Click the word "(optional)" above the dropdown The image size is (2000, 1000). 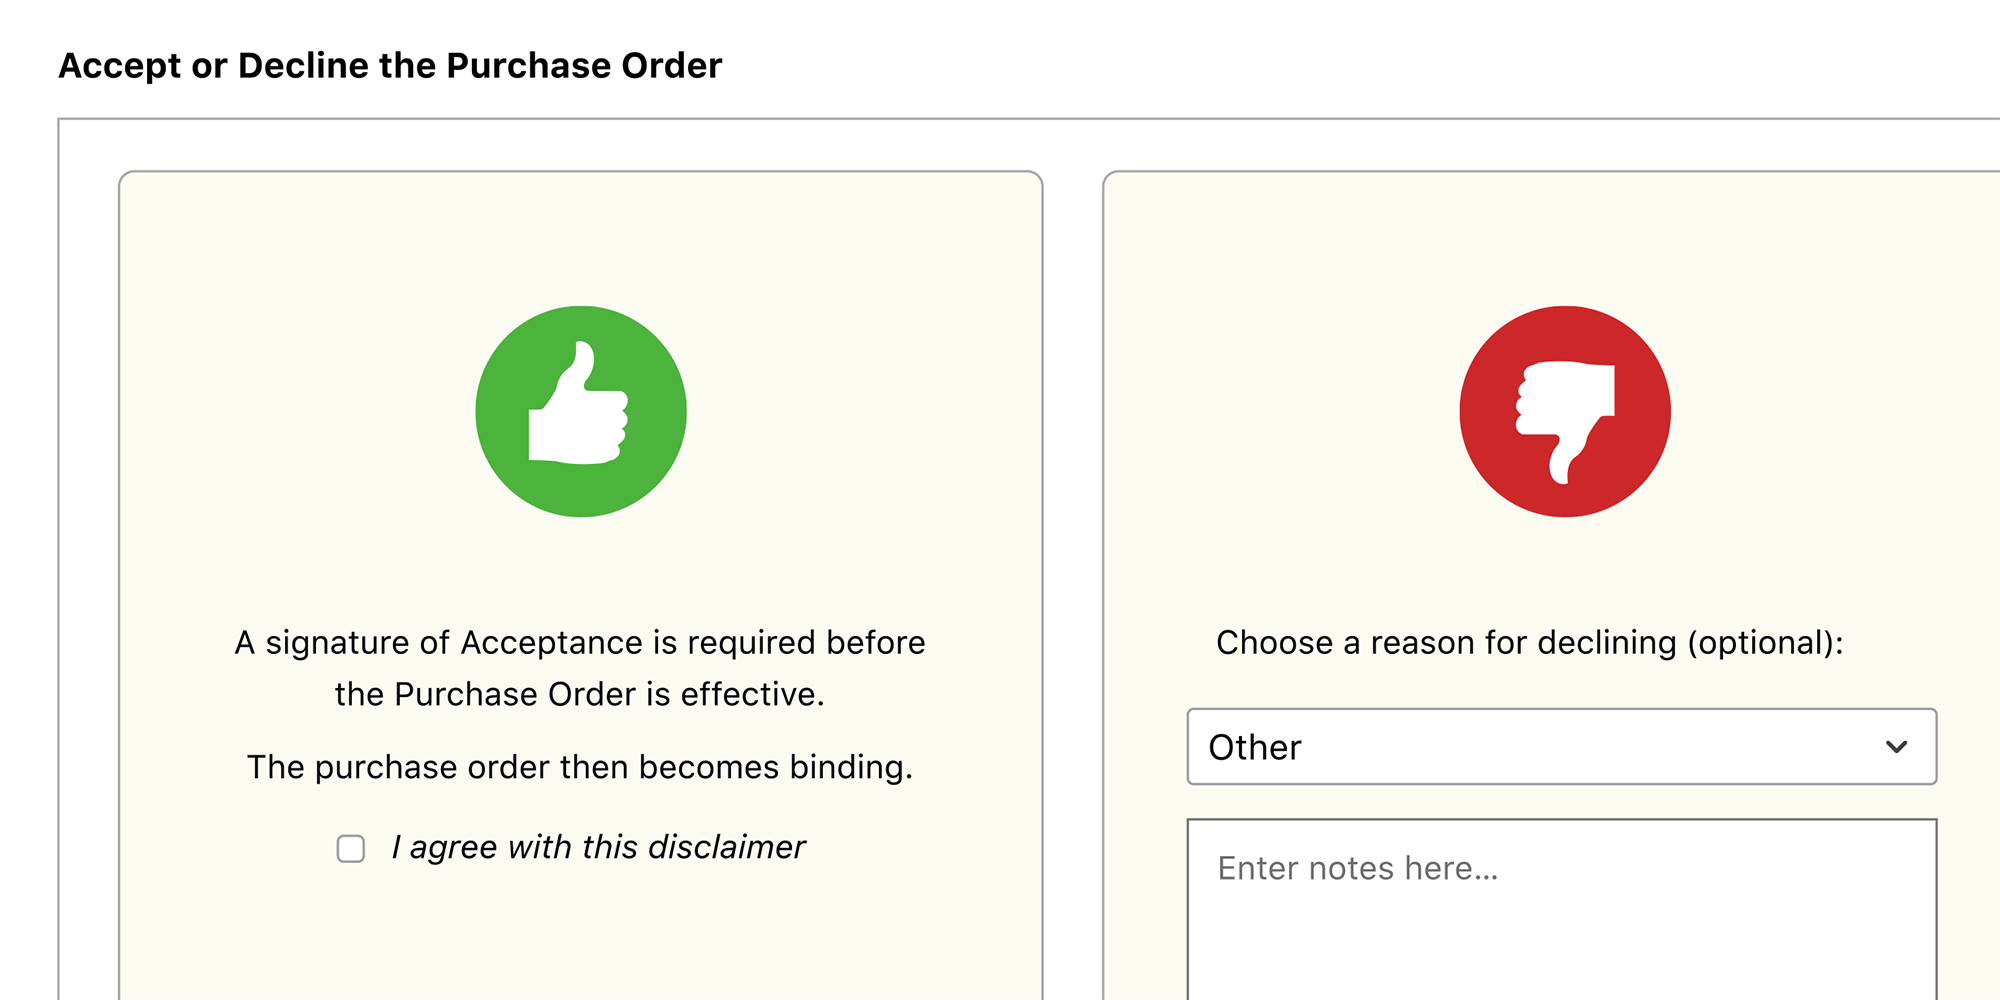click(1764, 642)
